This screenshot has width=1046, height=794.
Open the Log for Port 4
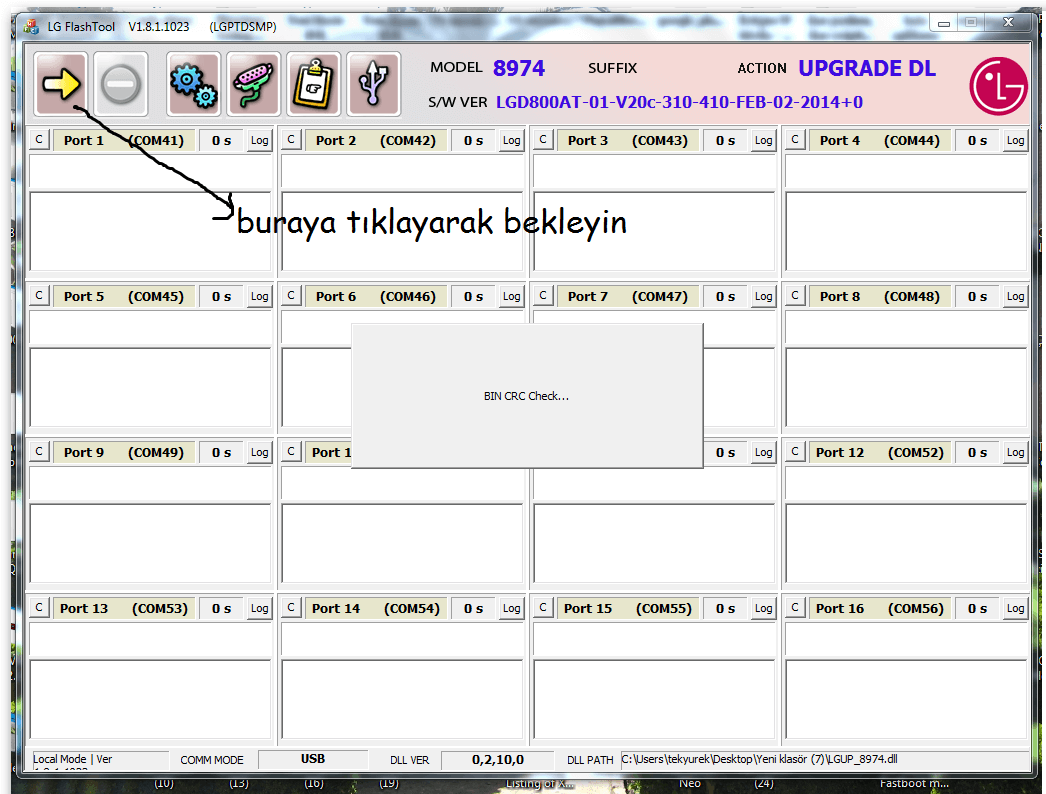(x=1015, y=141)
